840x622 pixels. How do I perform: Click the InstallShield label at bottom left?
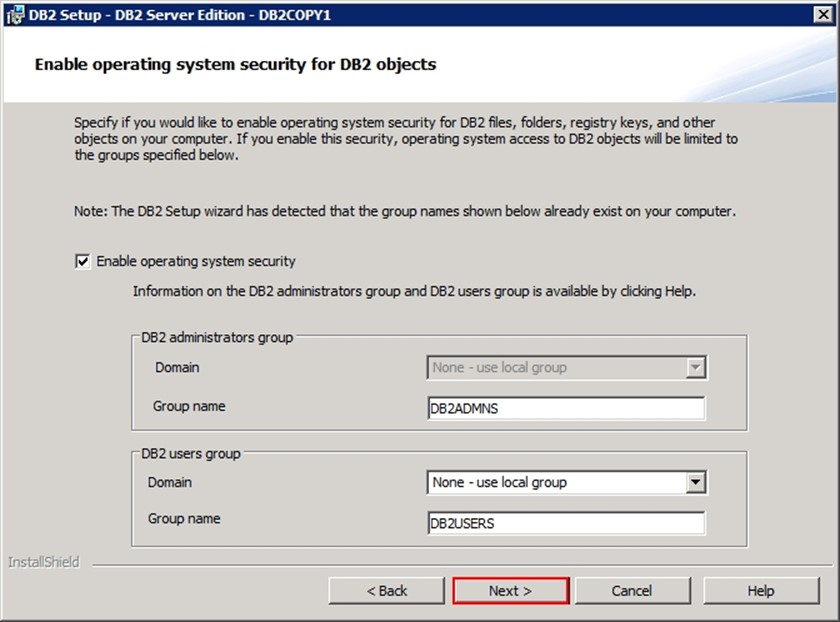pos(43,562)
